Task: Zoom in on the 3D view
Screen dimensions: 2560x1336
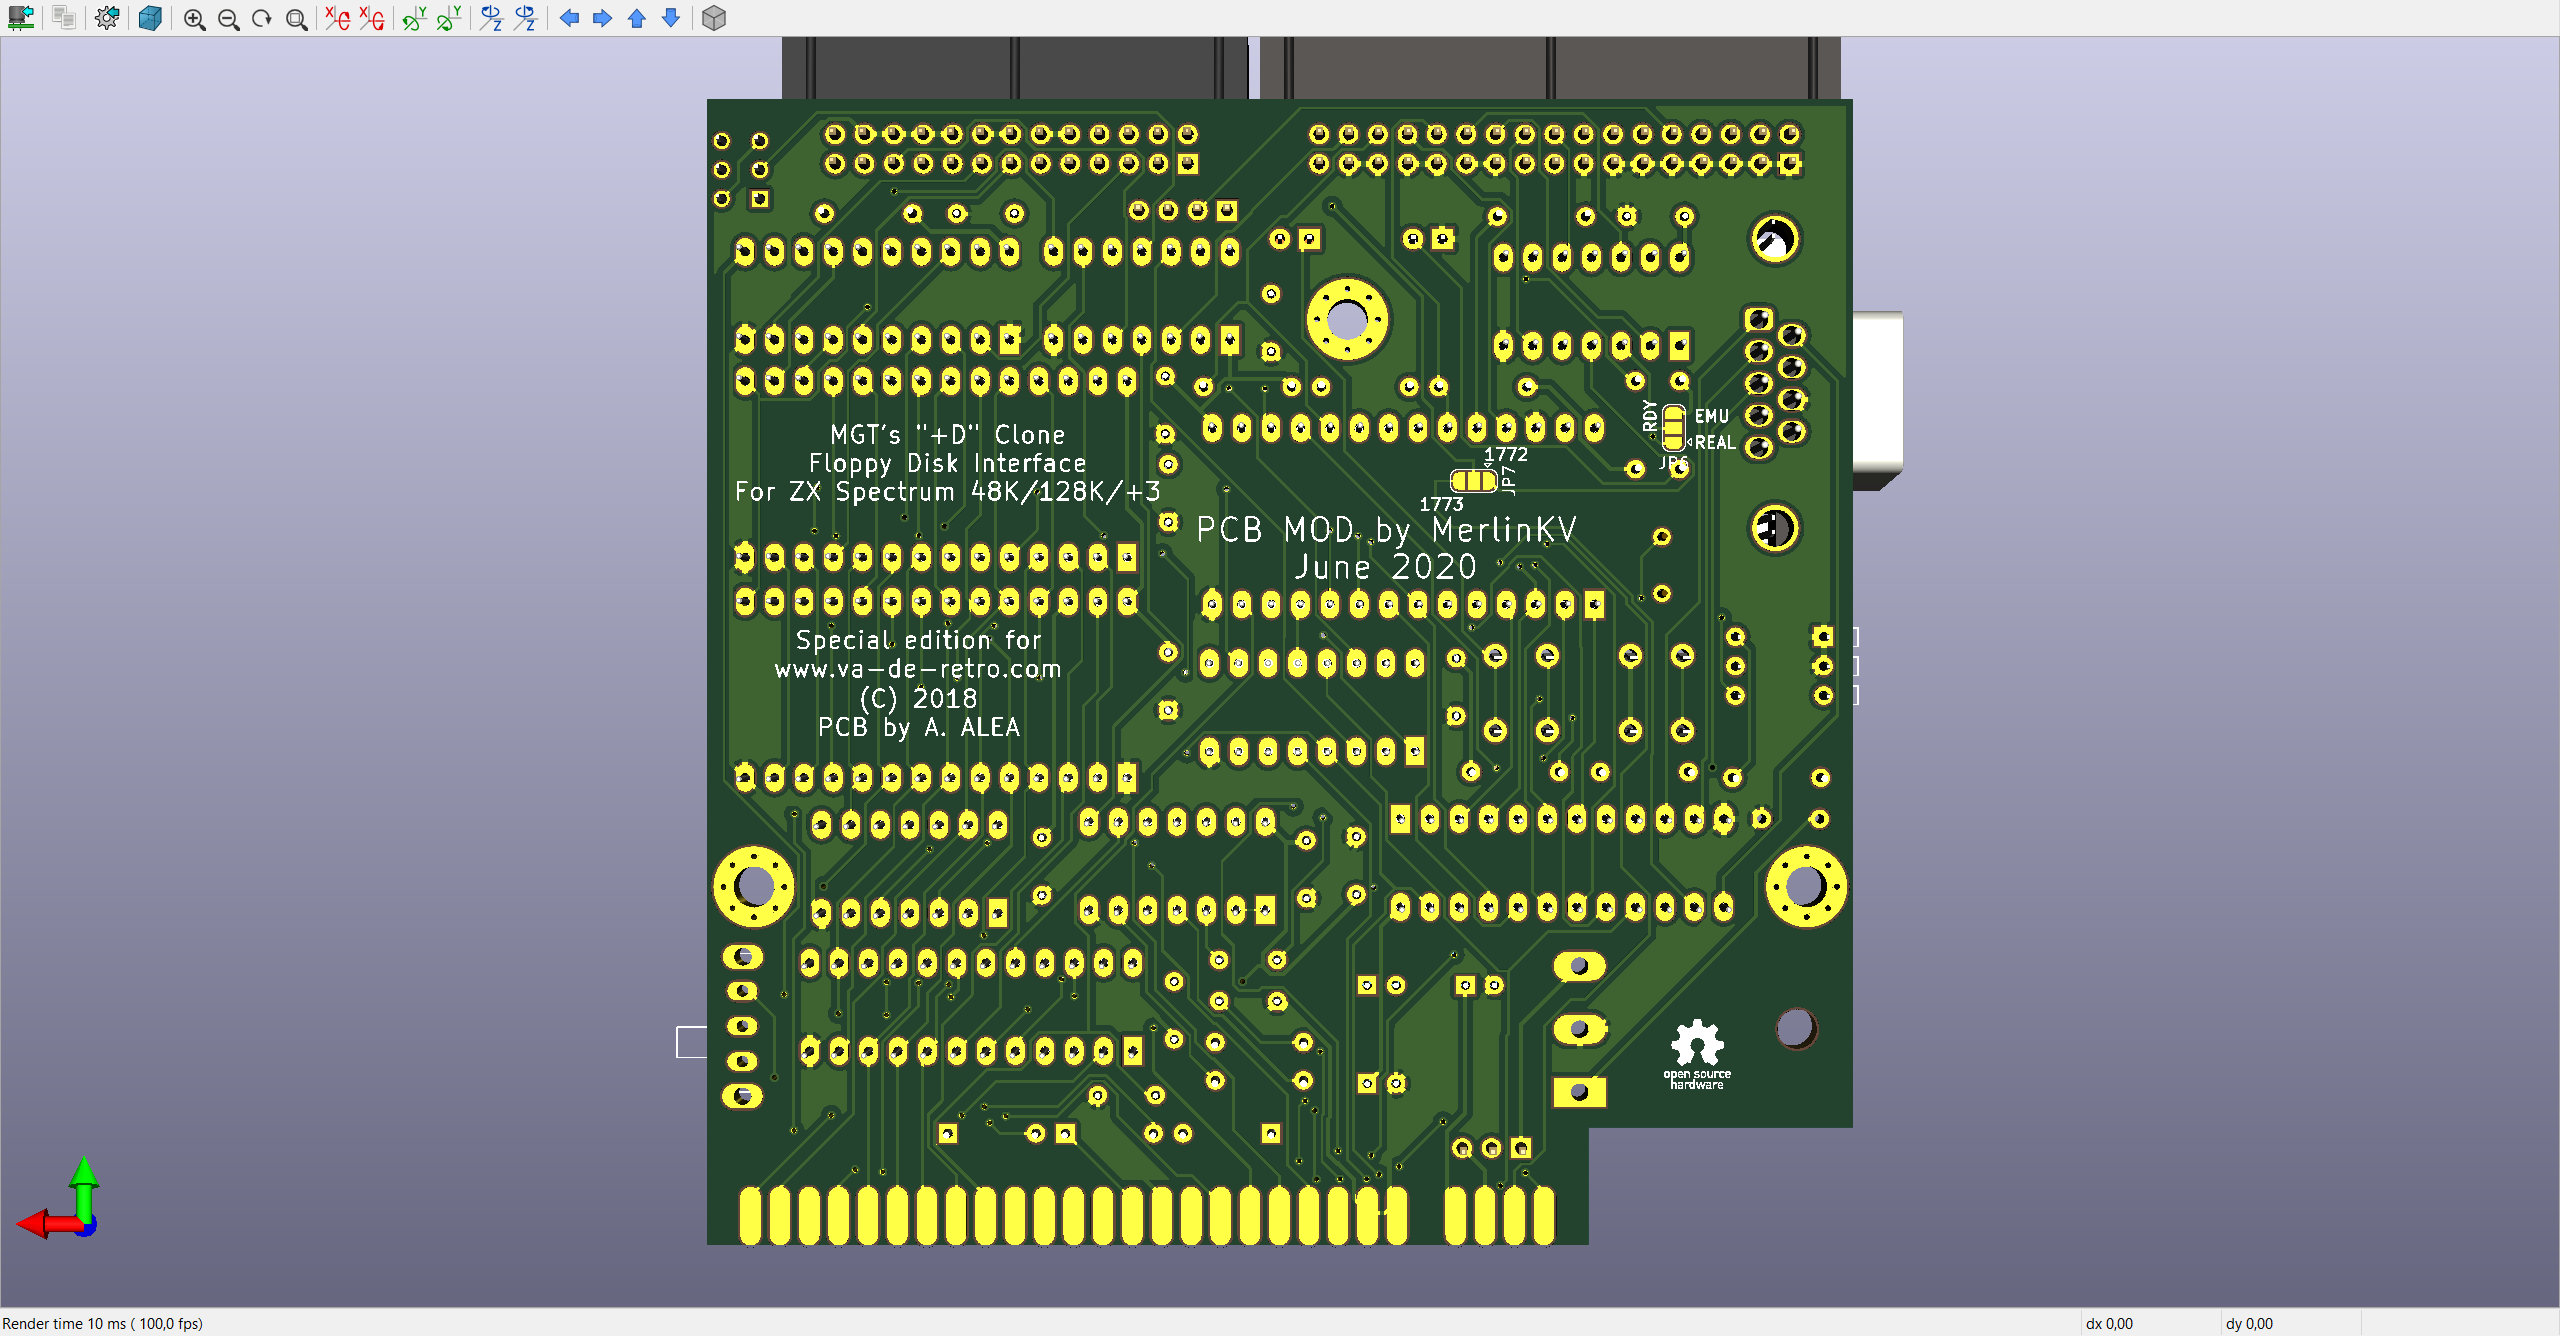Action: coord(195,19)
